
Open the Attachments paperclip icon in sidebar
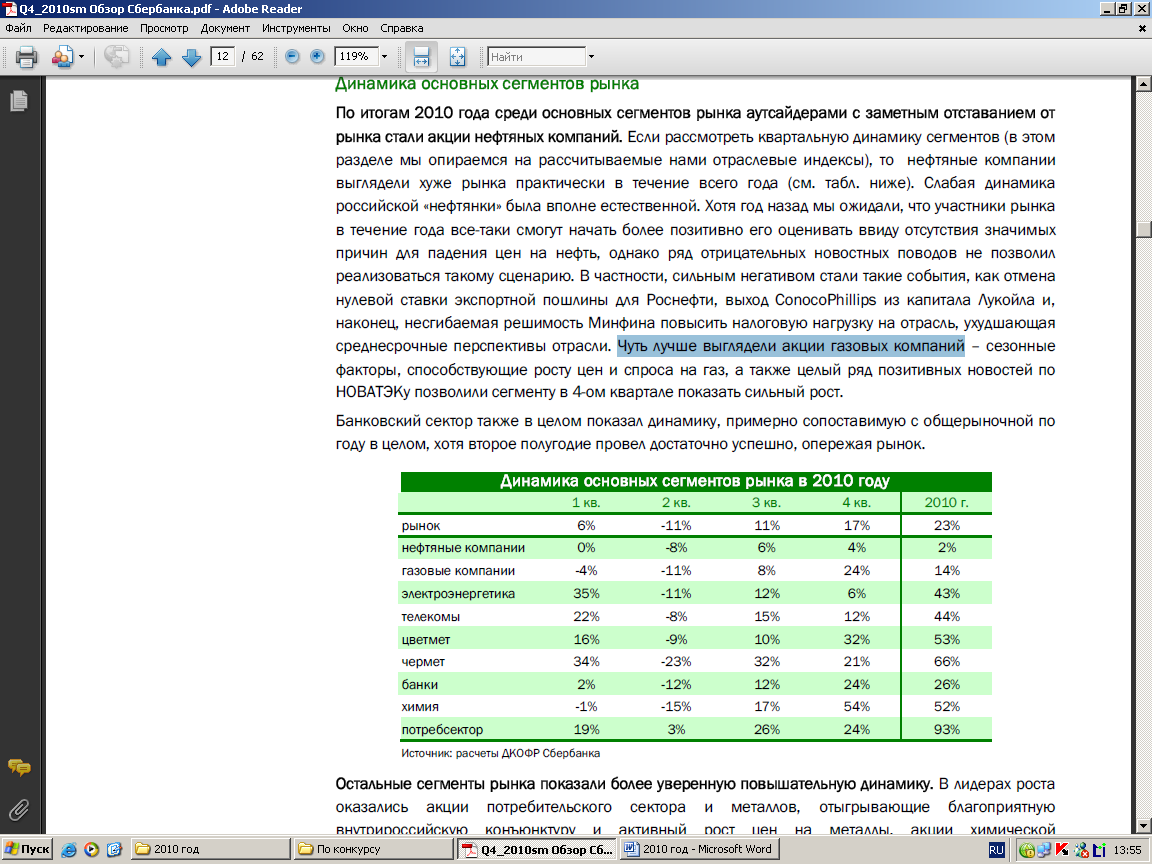click(x=19, y=810)
